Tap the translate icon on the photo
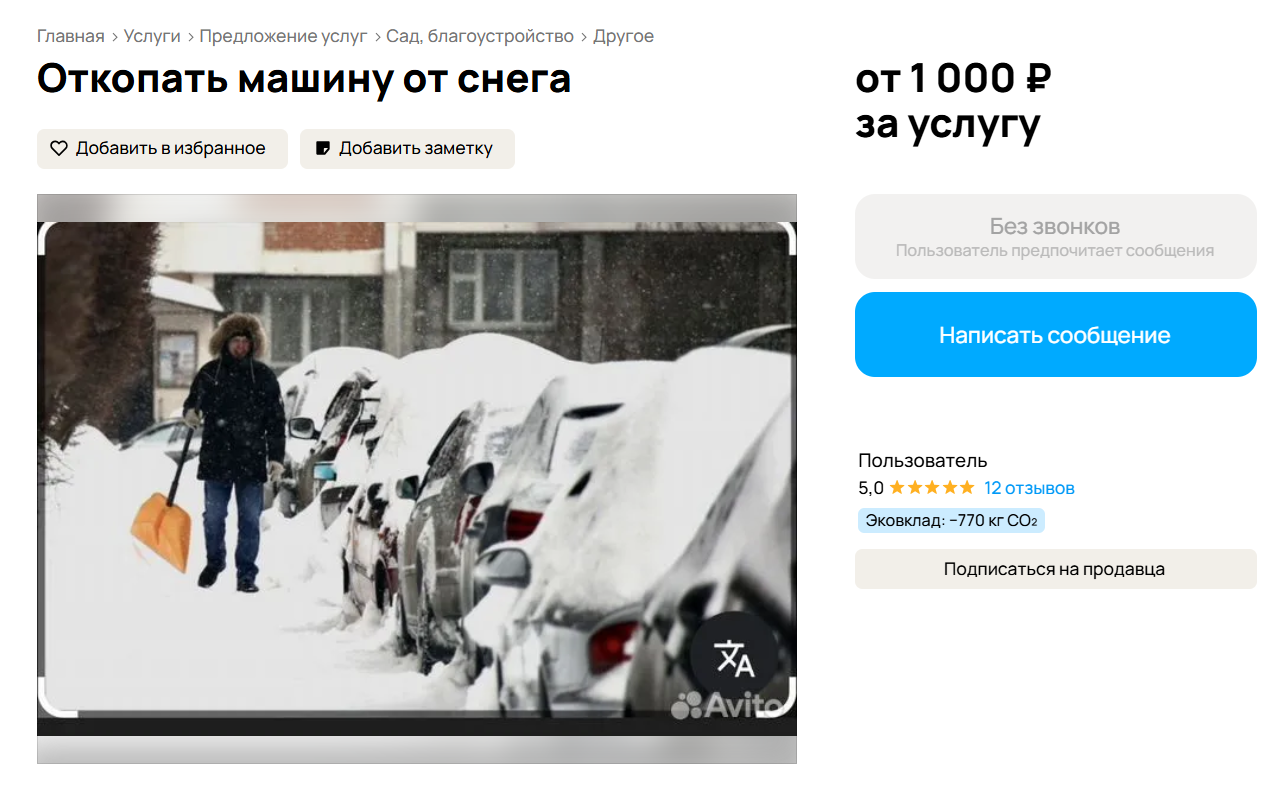Image resolution: width=1272 pixels, height=794 pixels. point(734,656)
